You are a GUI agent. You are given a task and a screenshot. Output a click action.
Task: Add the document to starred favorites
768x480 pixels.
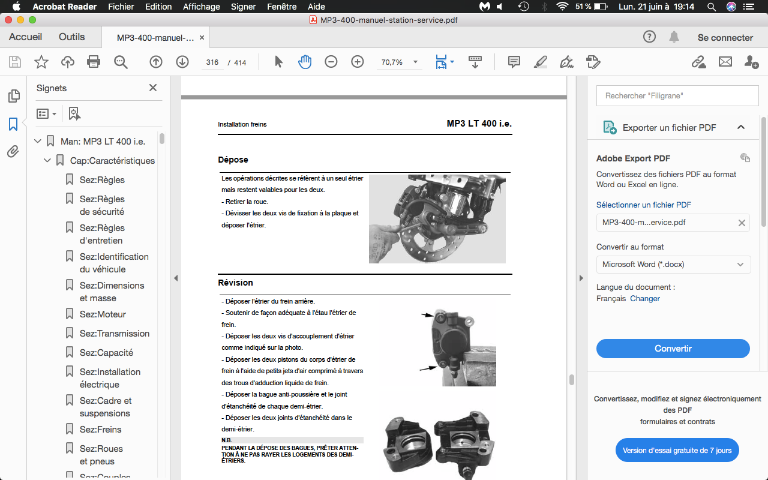(x=41, y=62)
